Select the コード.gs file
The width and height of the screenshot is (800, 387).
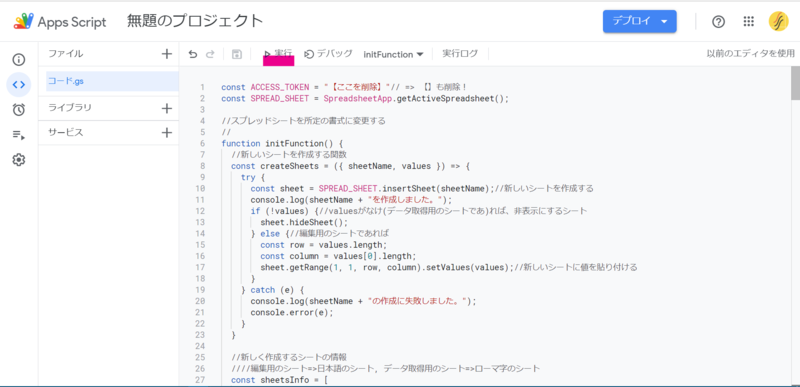pos(112,81)
